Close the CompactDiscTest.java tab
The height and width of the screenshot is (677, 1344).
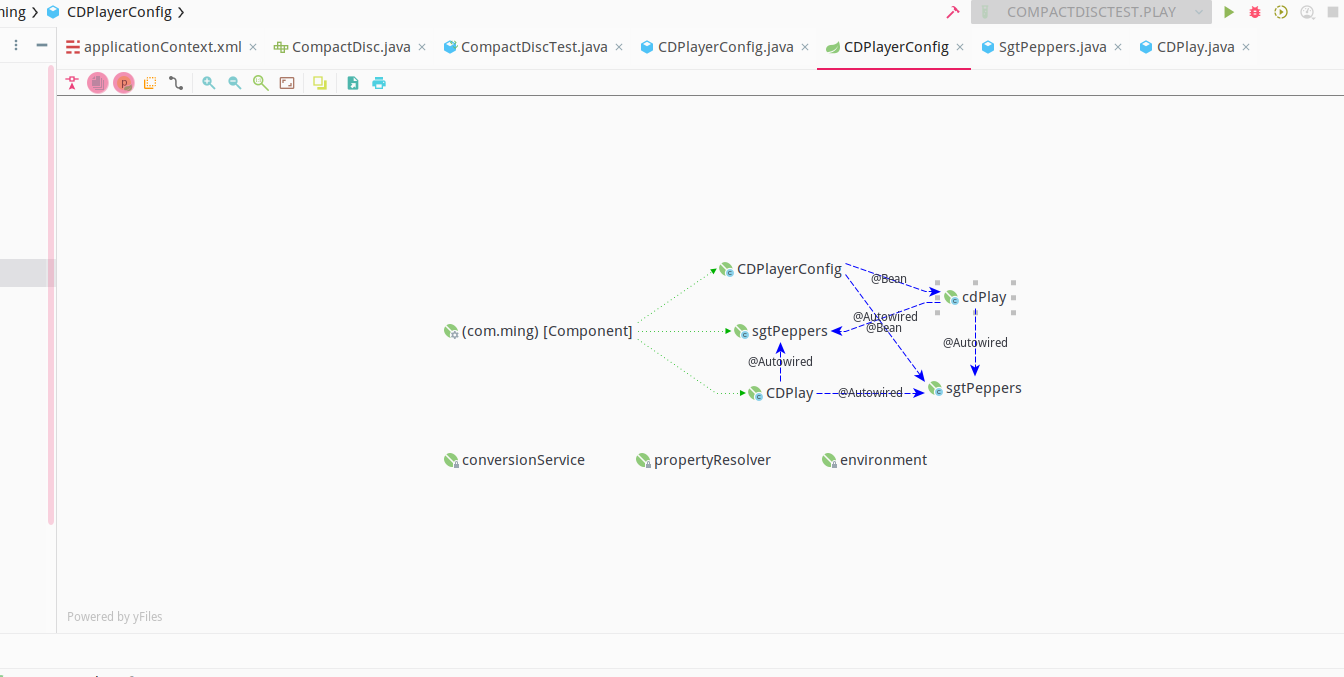point(619,47)
